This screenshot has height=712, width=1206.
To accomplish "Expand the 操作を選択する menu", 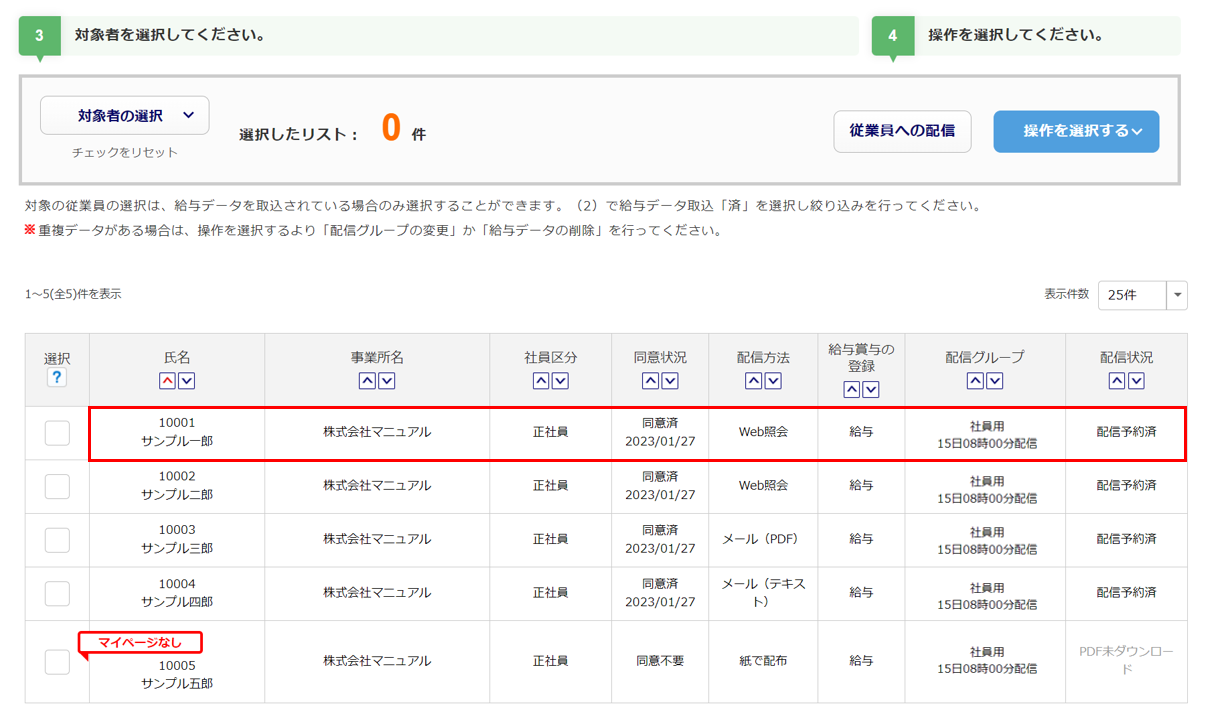I will tap(1076, 131).
